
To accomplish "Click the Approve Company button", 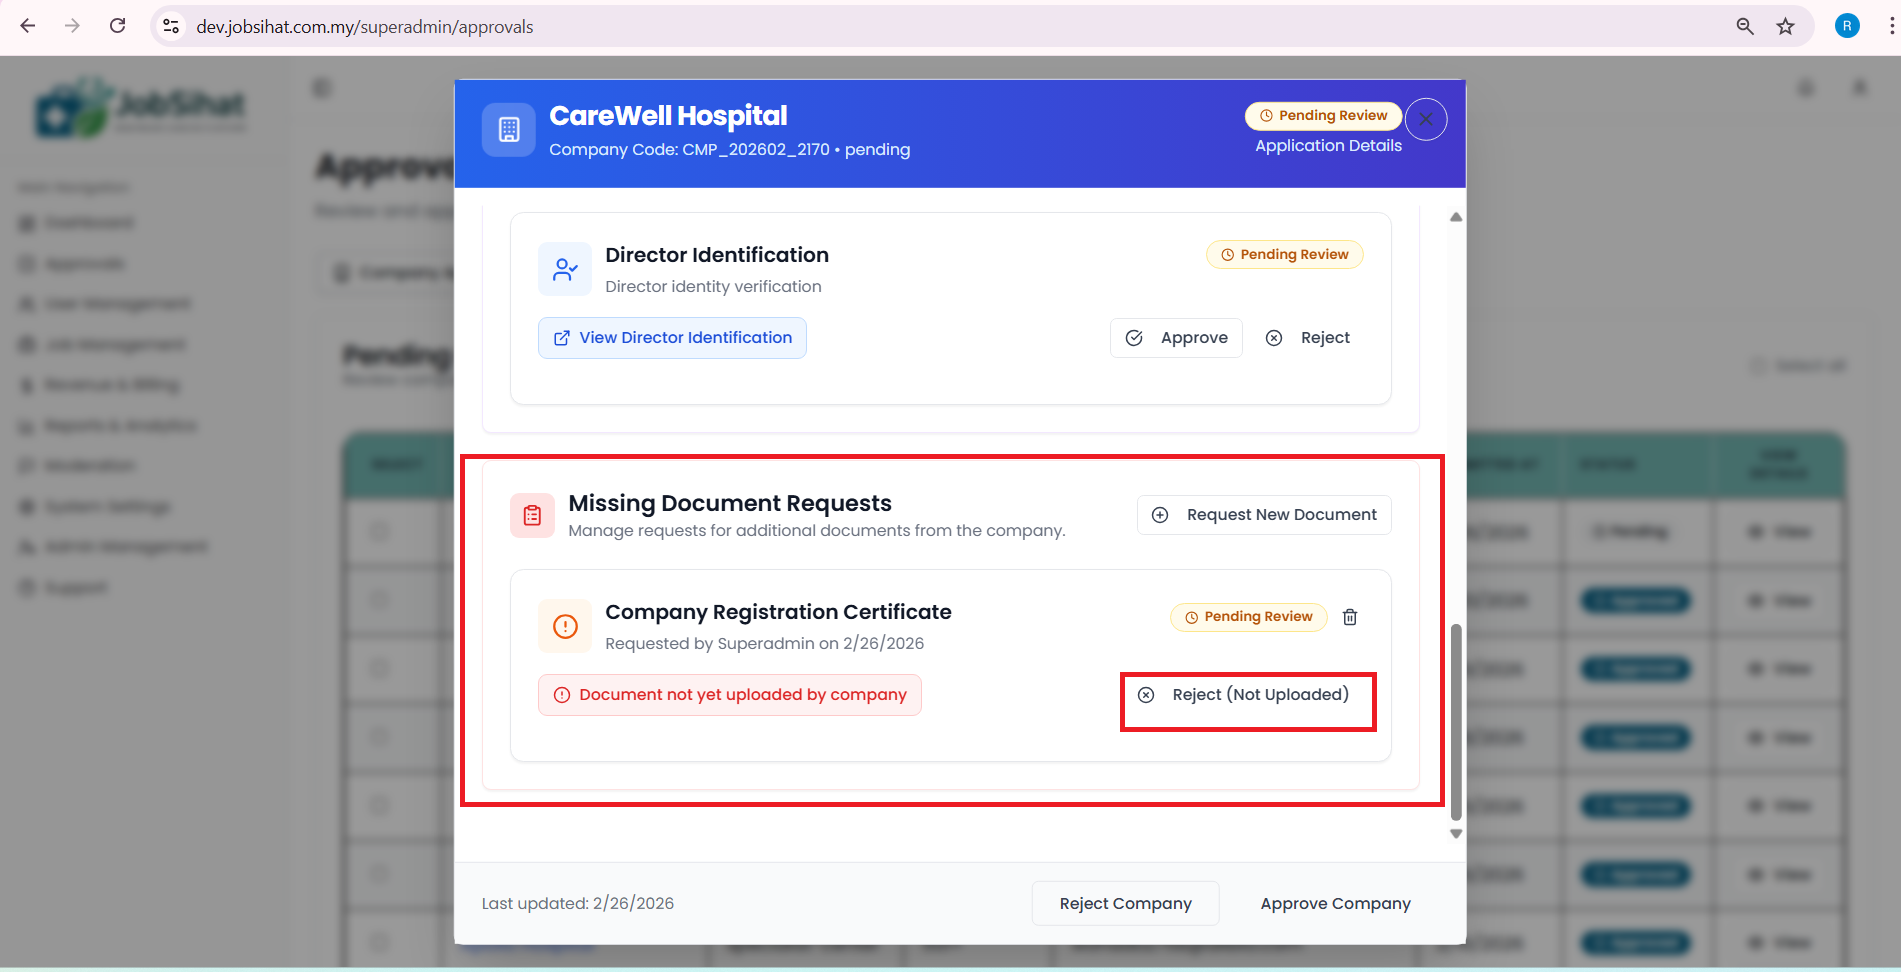I will (1335, 903).
